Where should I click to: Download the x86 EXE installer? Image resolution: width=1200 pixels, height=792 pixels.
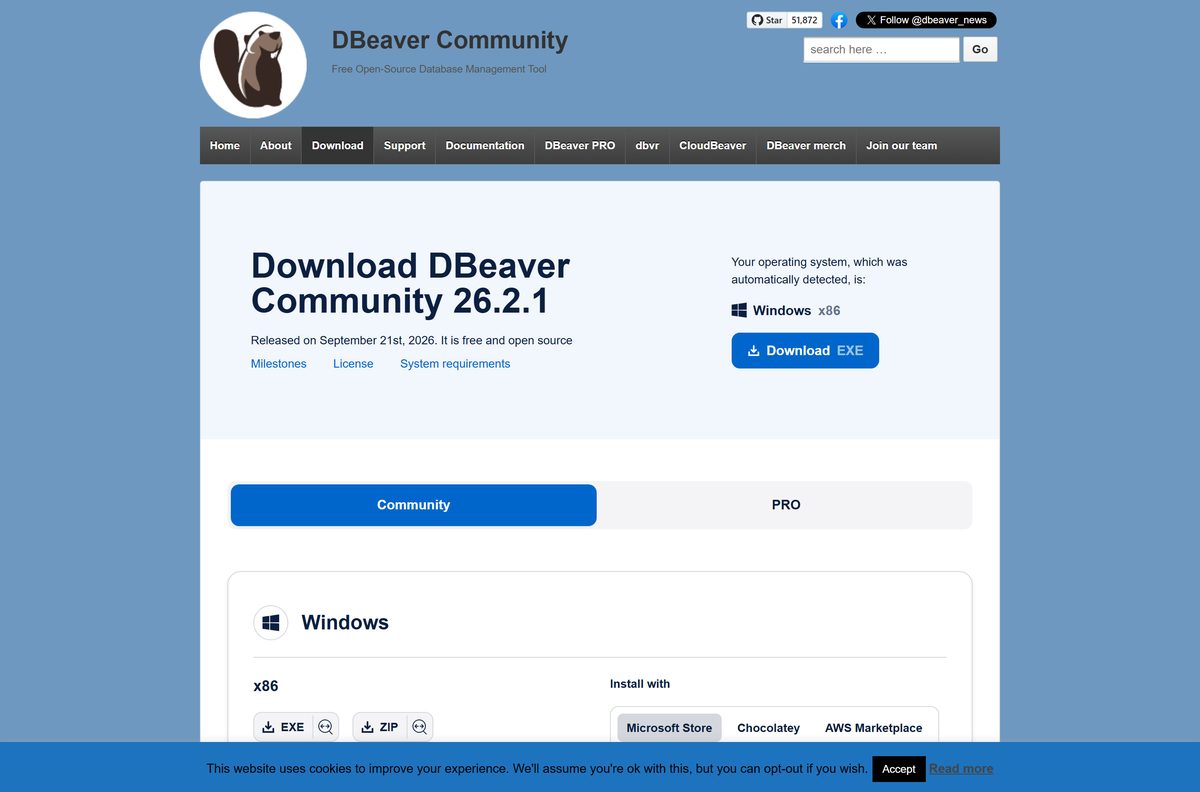pyautogui.click(x=283, y=727)
